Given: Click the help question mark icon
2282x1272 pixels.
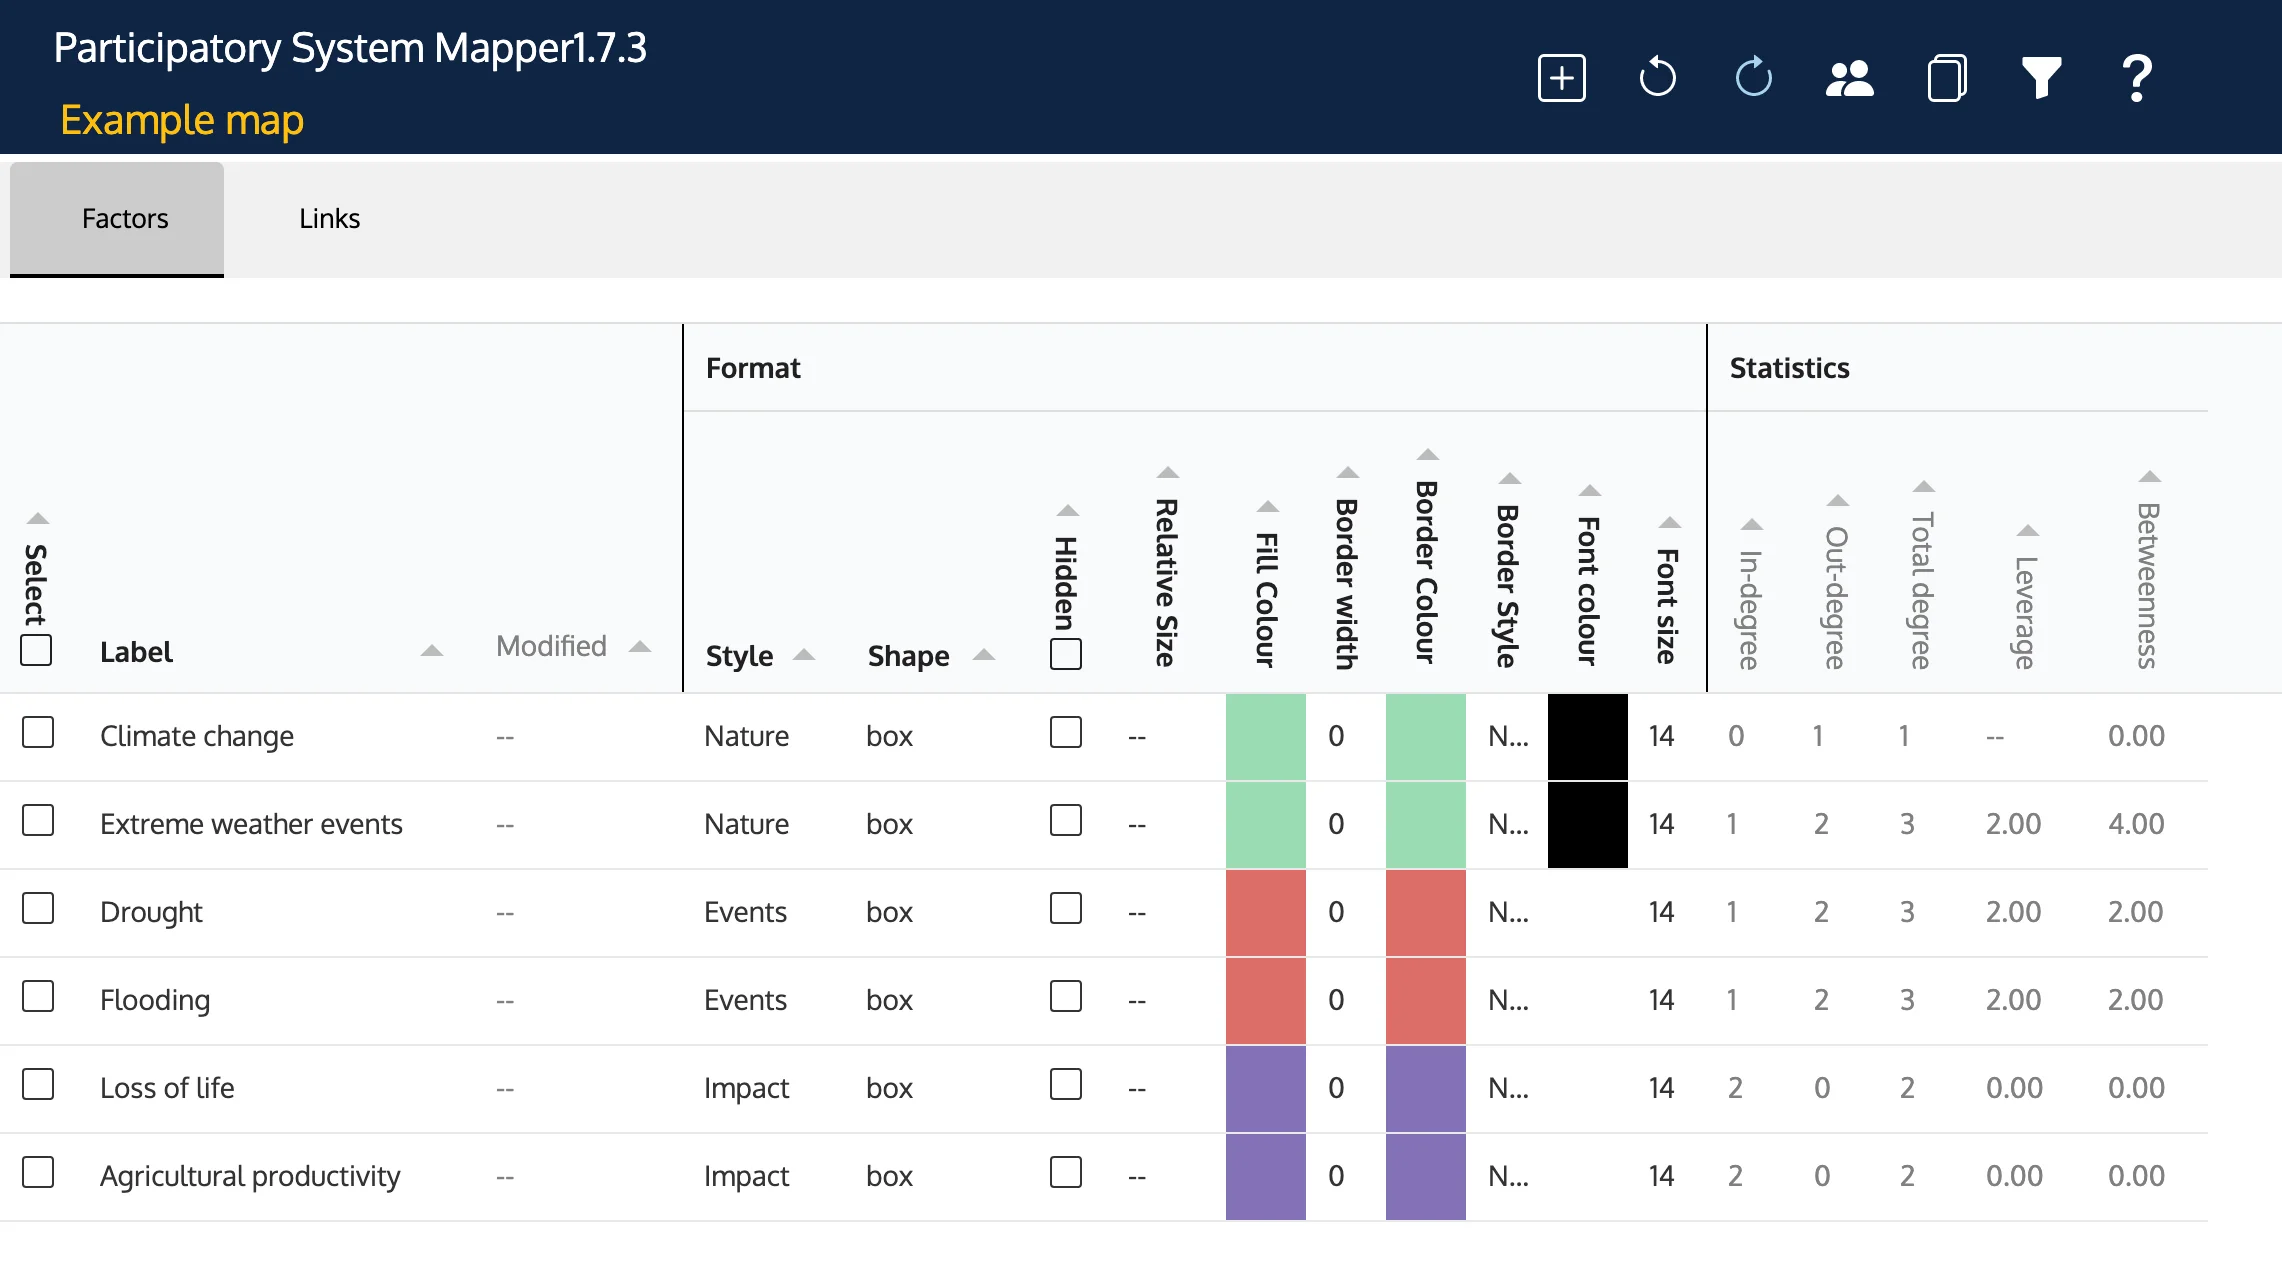Looking at the screenshot, I should [2137, 77].
